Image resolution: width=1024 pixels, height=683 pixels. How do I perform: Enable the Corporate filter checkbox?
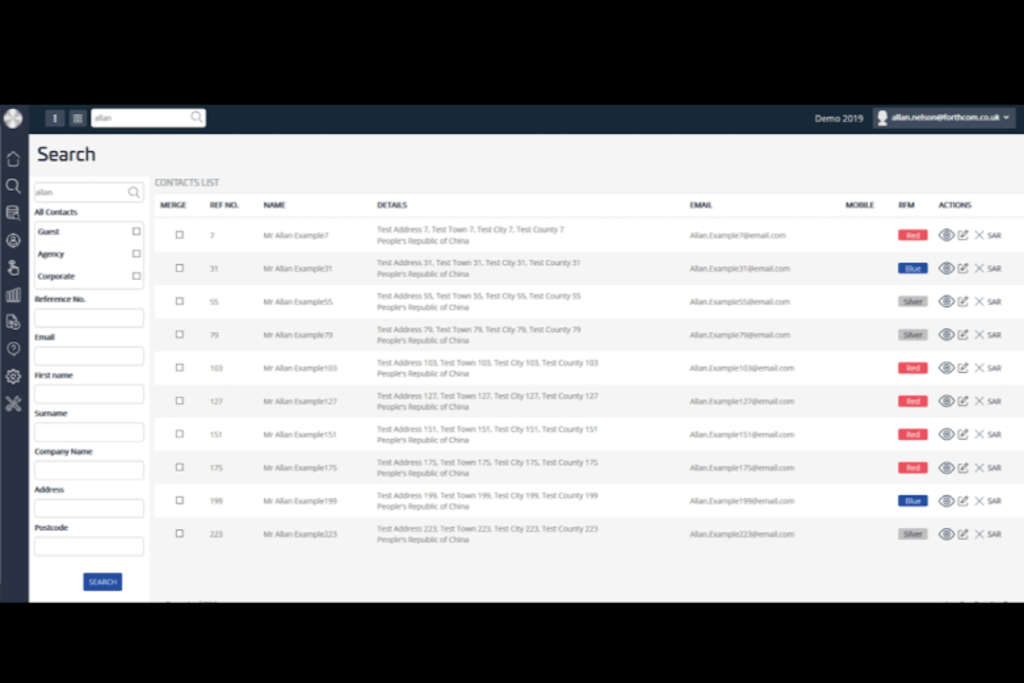pos(136,277)
